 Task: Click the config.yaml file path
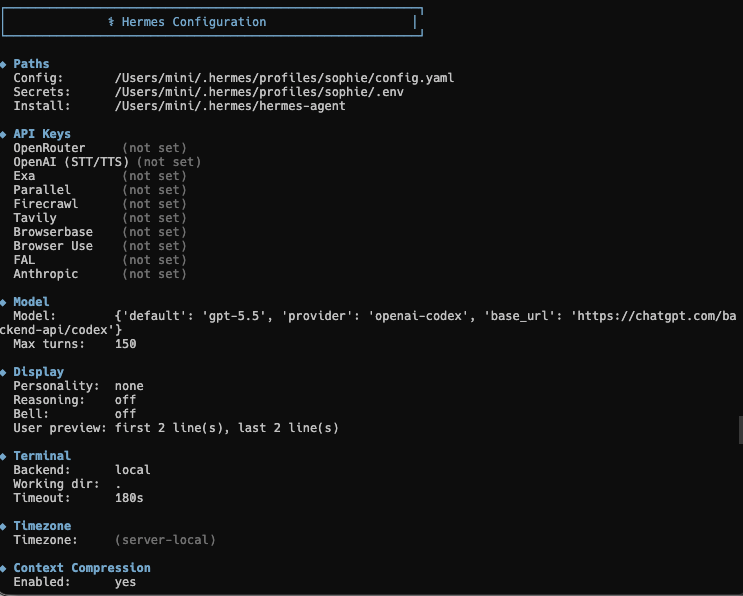point(284,78)
